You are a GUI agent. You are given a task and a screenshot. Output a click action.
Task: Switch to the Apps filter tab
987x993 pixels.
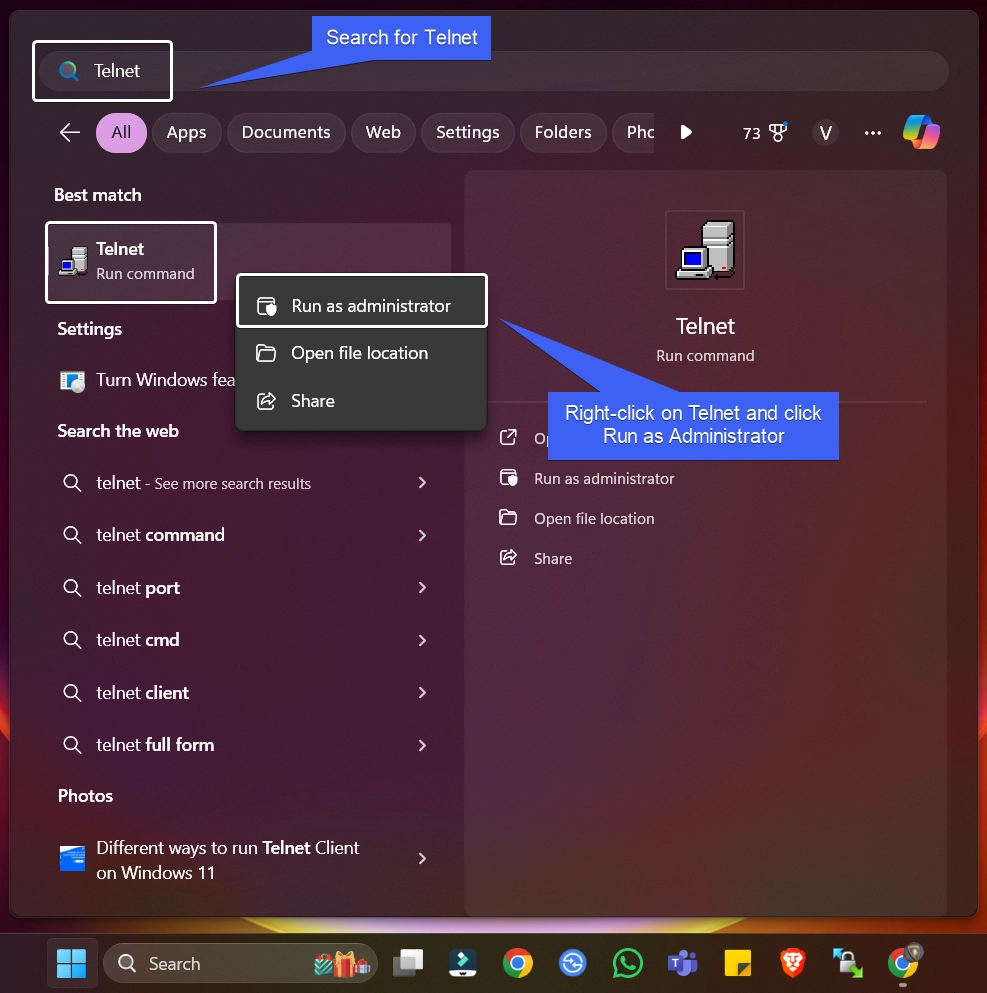186,132
